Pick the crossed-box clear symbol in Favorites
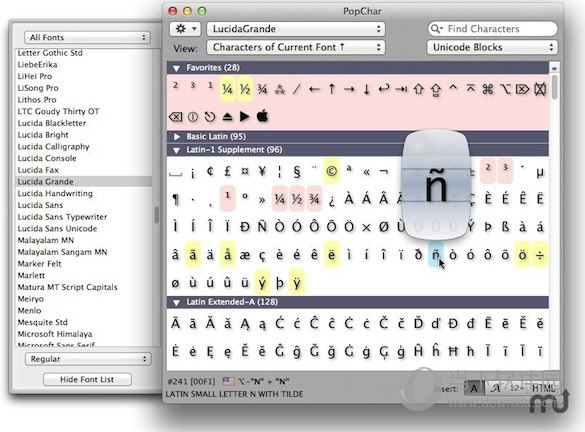 pos(540,89)
